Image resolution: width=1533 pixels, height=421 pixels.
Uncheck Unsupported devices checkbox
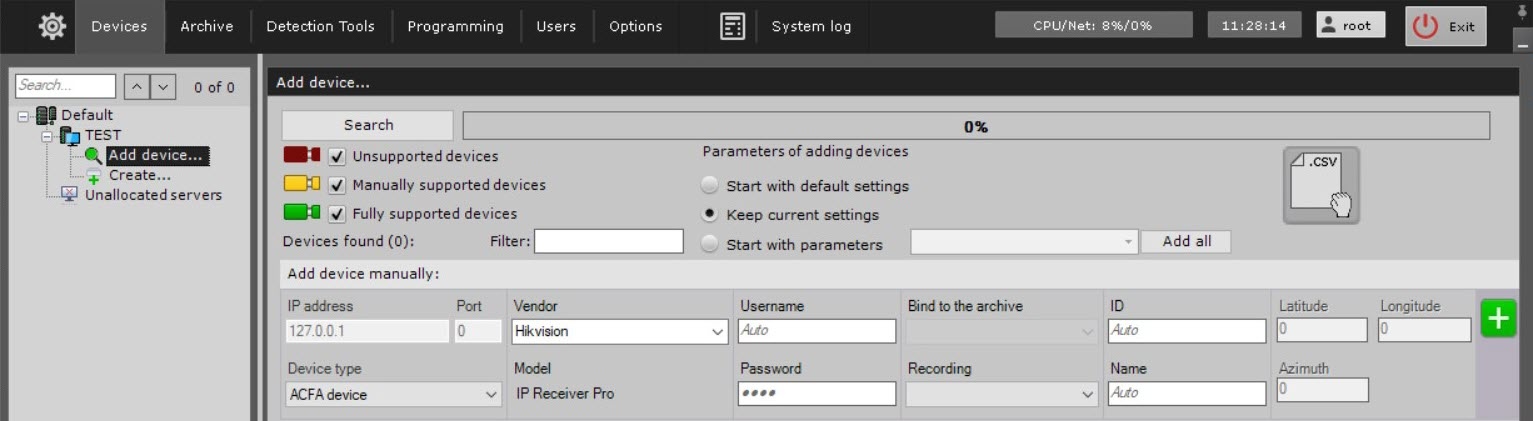[337, 156]
